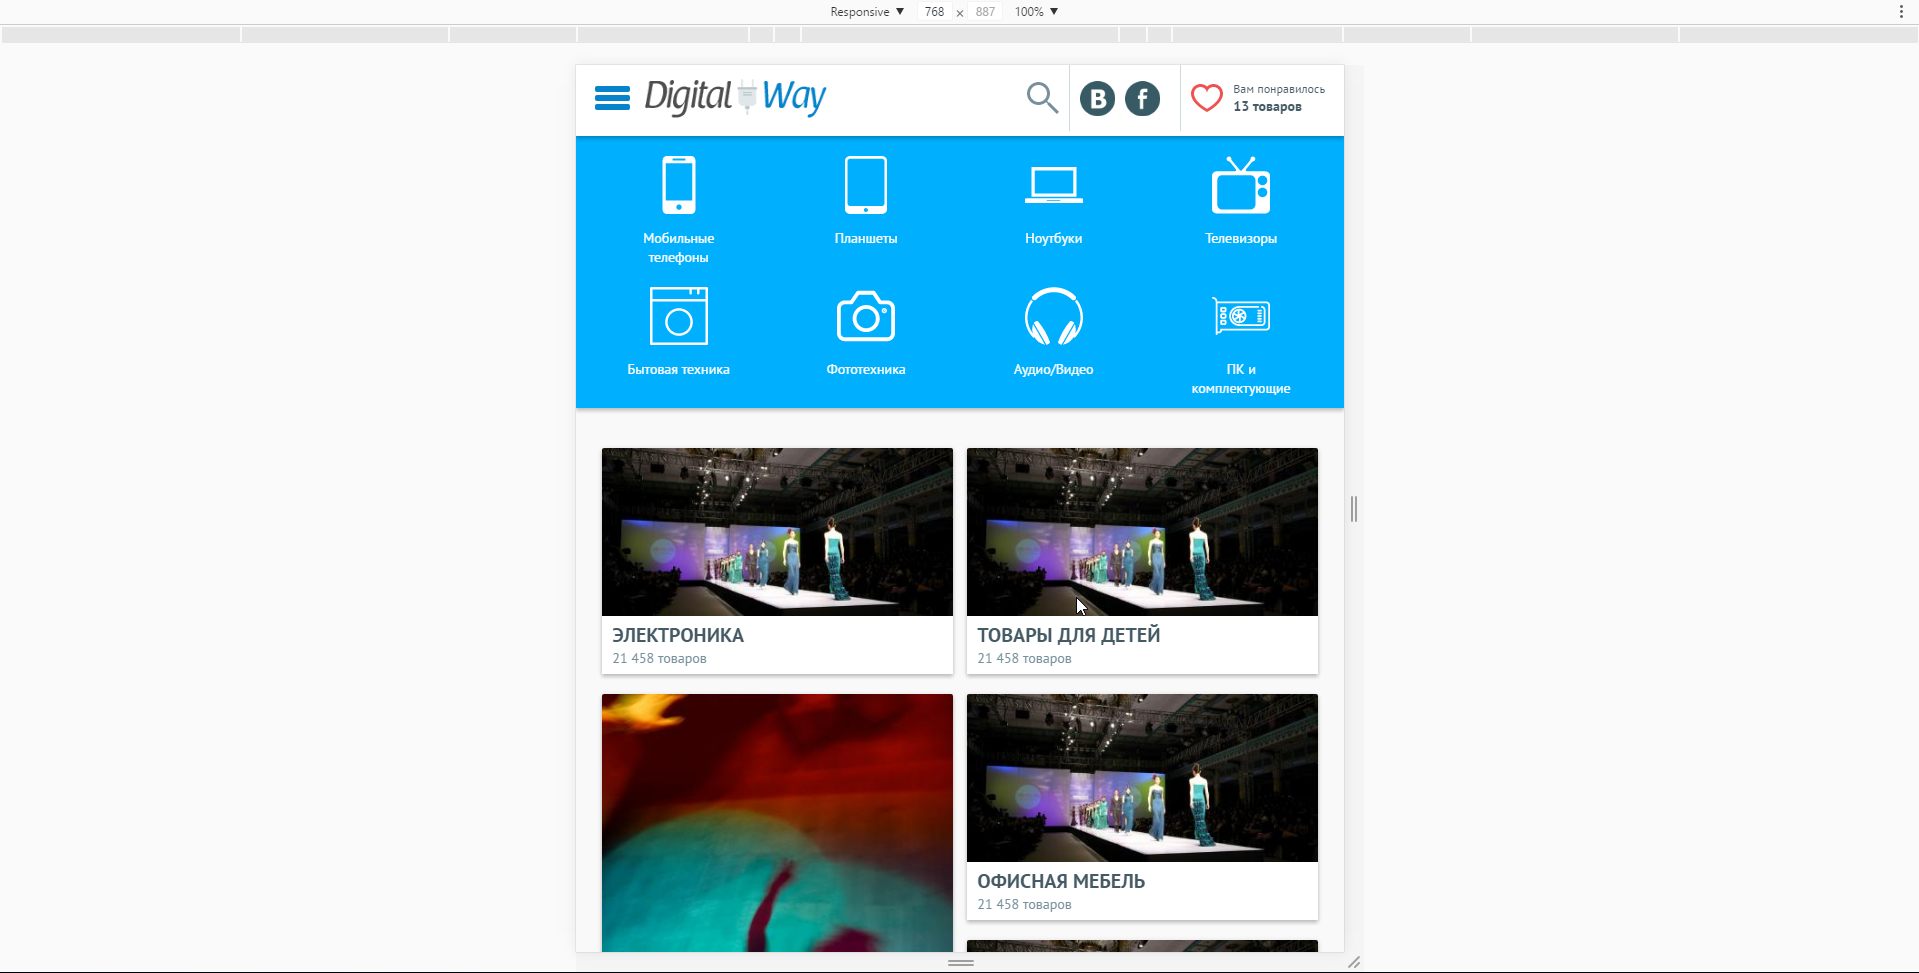Image resolution: width=1919 pixels, height=973 pixels.
Task: Click the bottom viewport resize handle
Action: [961, 962]
